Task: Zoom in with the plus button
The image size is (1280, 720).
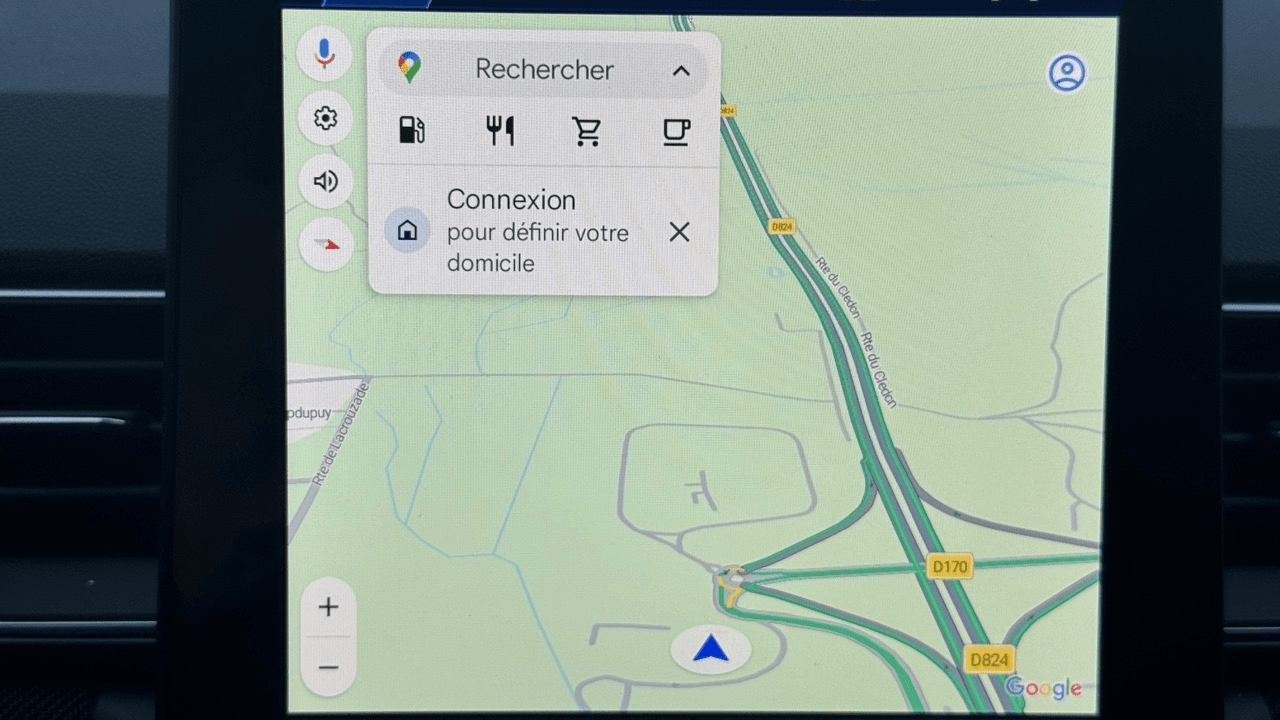Action: (x=328, y=607)
